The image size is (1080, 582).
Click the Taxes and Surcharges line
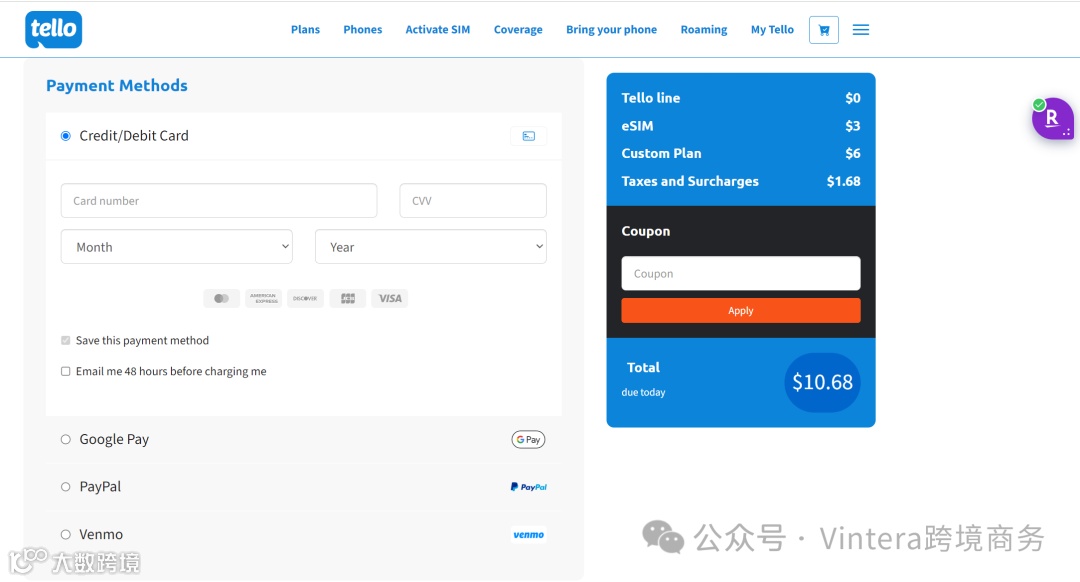[x=740, y=181]
